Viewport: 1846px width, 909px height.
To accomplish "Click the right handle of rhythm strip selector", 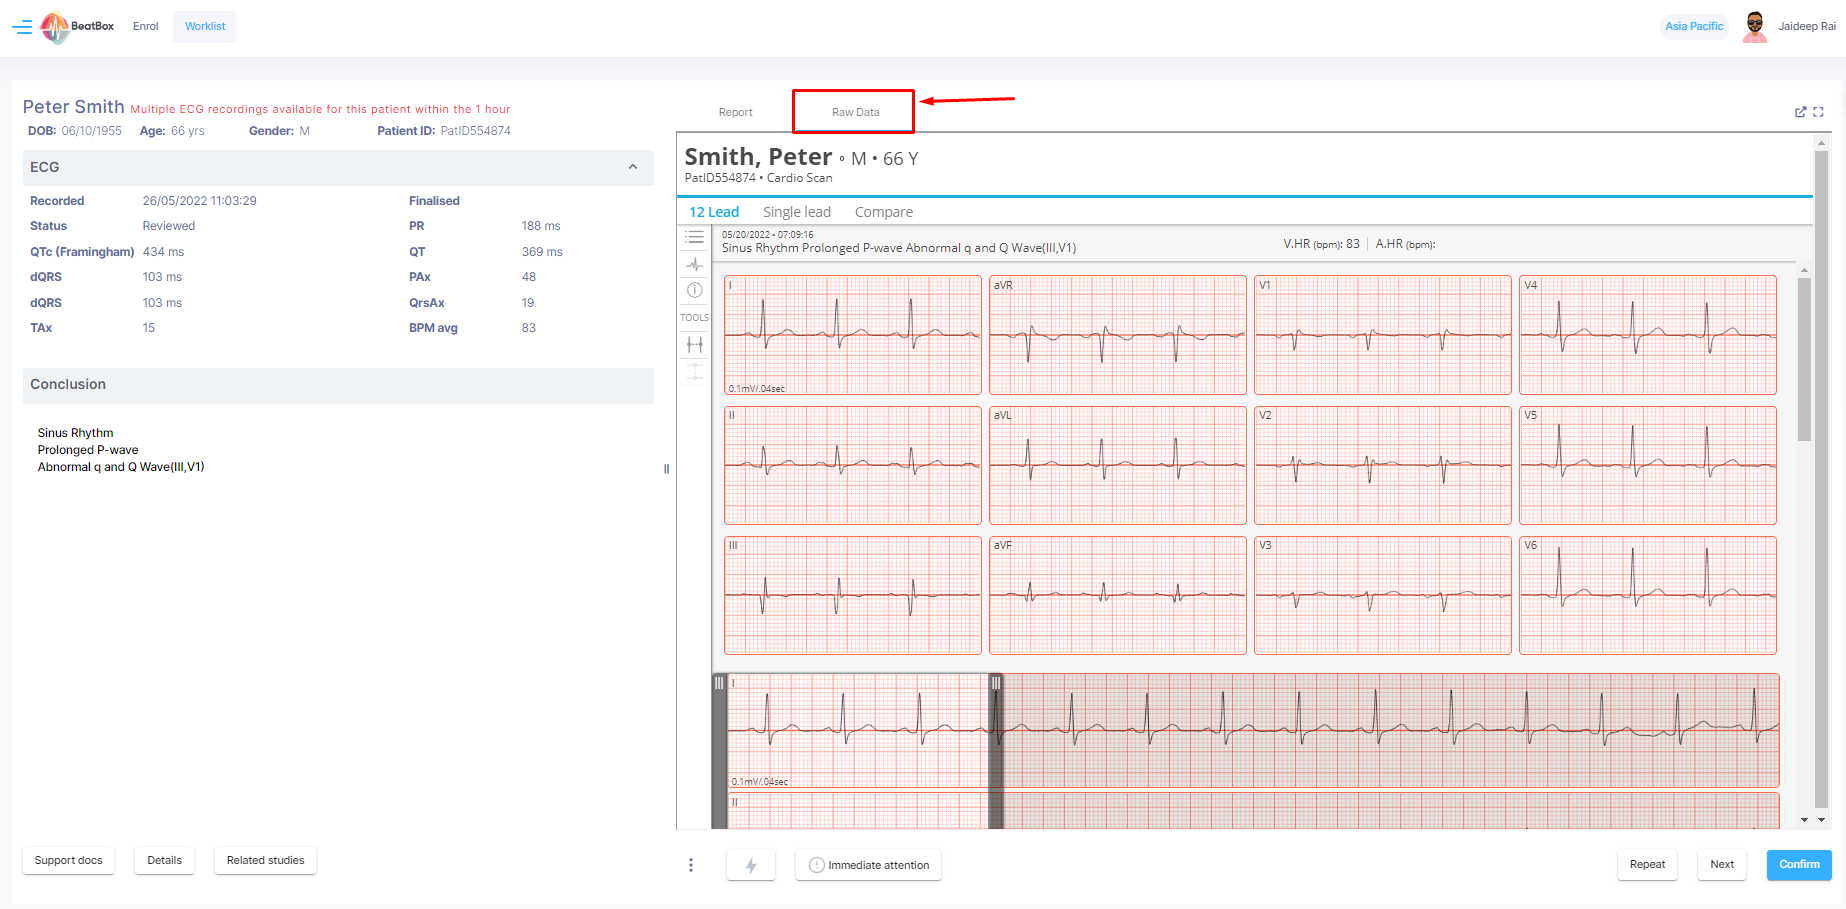I will click(x=996, y=683).
